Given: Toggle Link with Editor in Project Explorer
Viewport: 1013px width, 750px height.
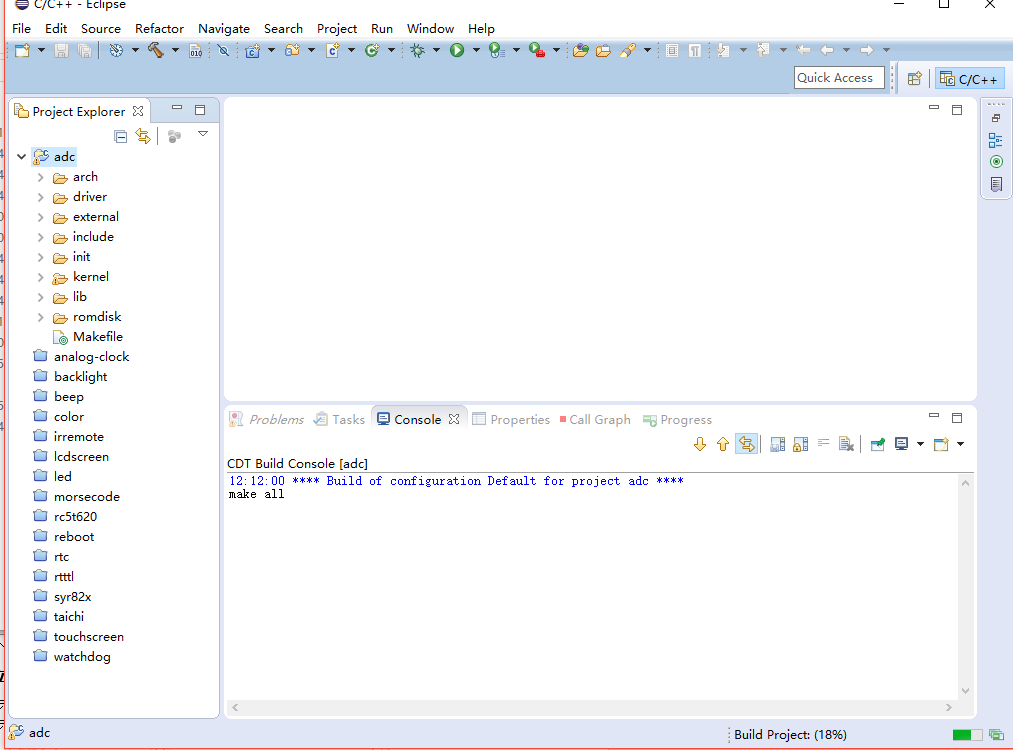Looking at the screenshot, I should click(x=143, y=136).
